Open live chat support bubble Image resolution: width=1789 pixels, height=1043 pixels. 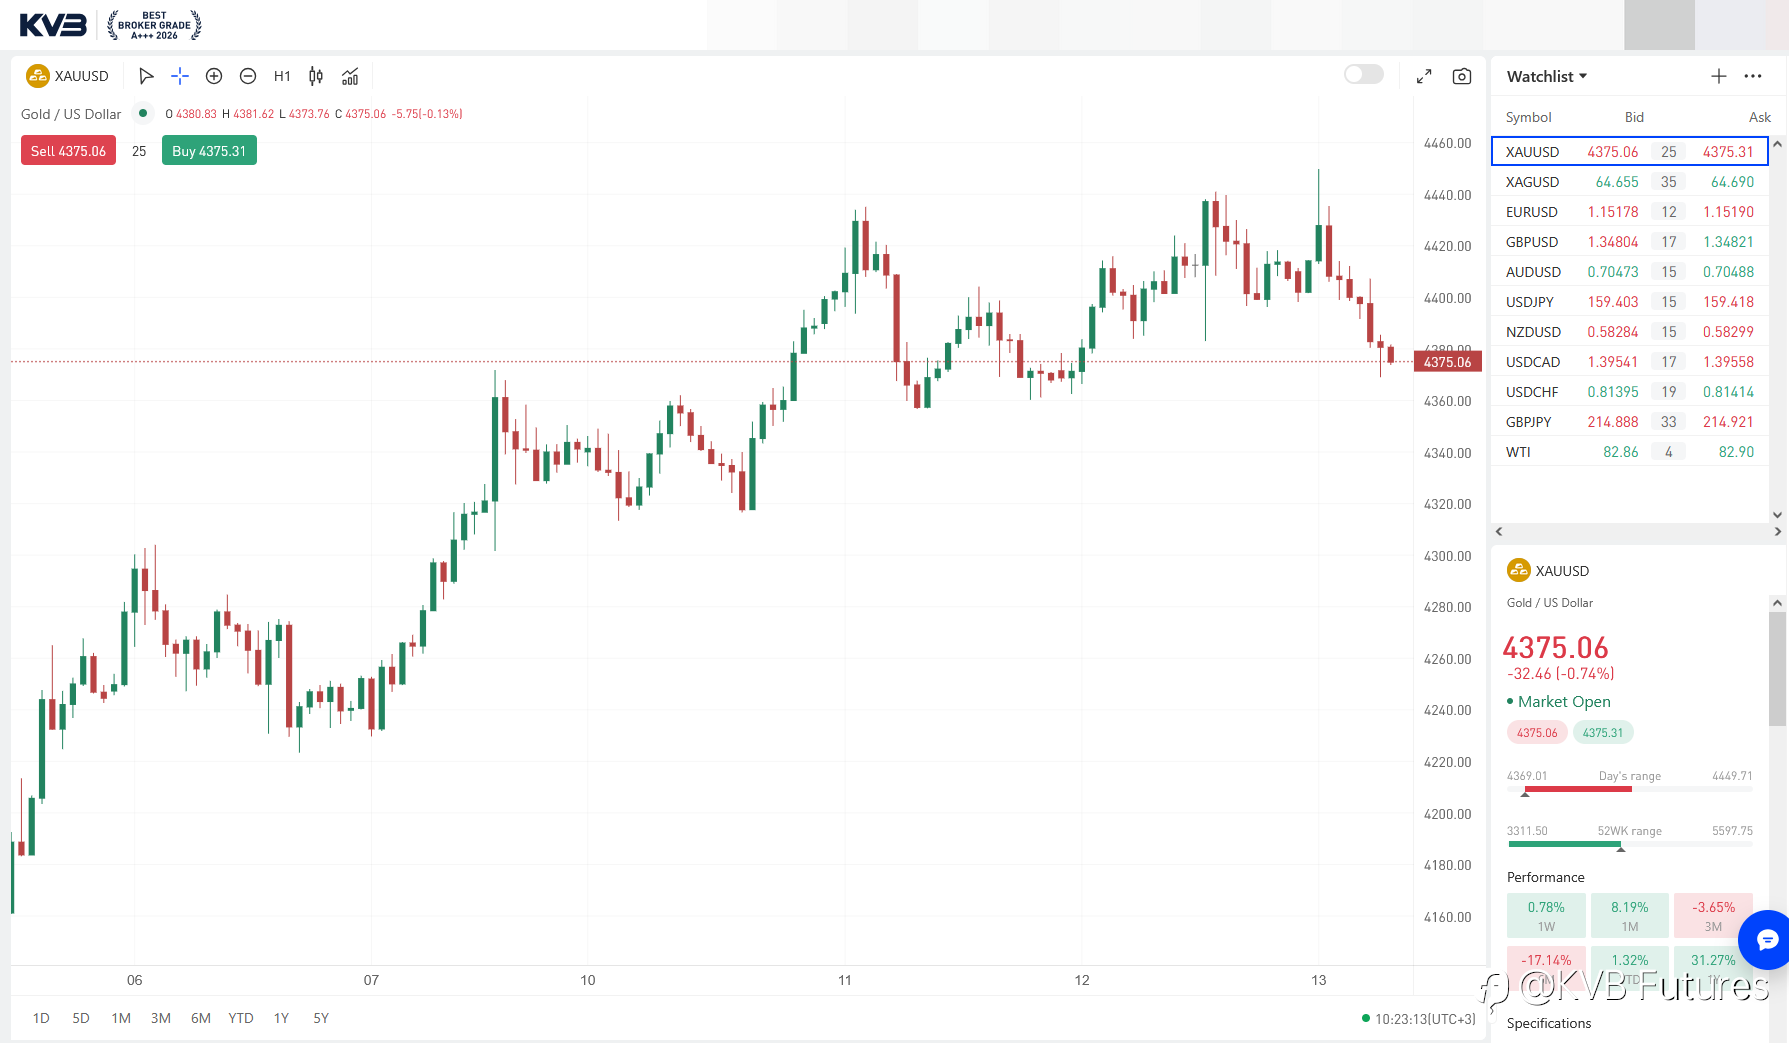1766,939
